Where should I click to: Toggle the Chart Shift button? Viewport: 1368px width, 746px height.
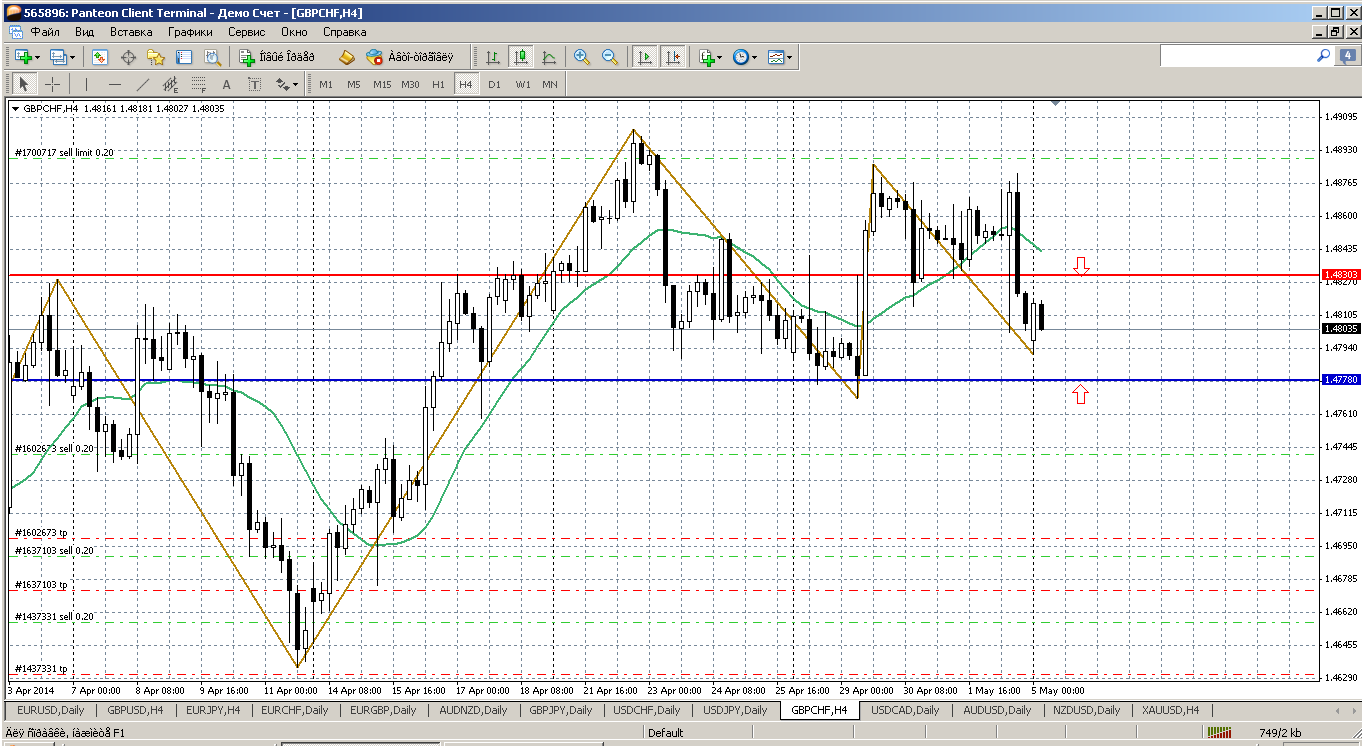coord(673,57)
